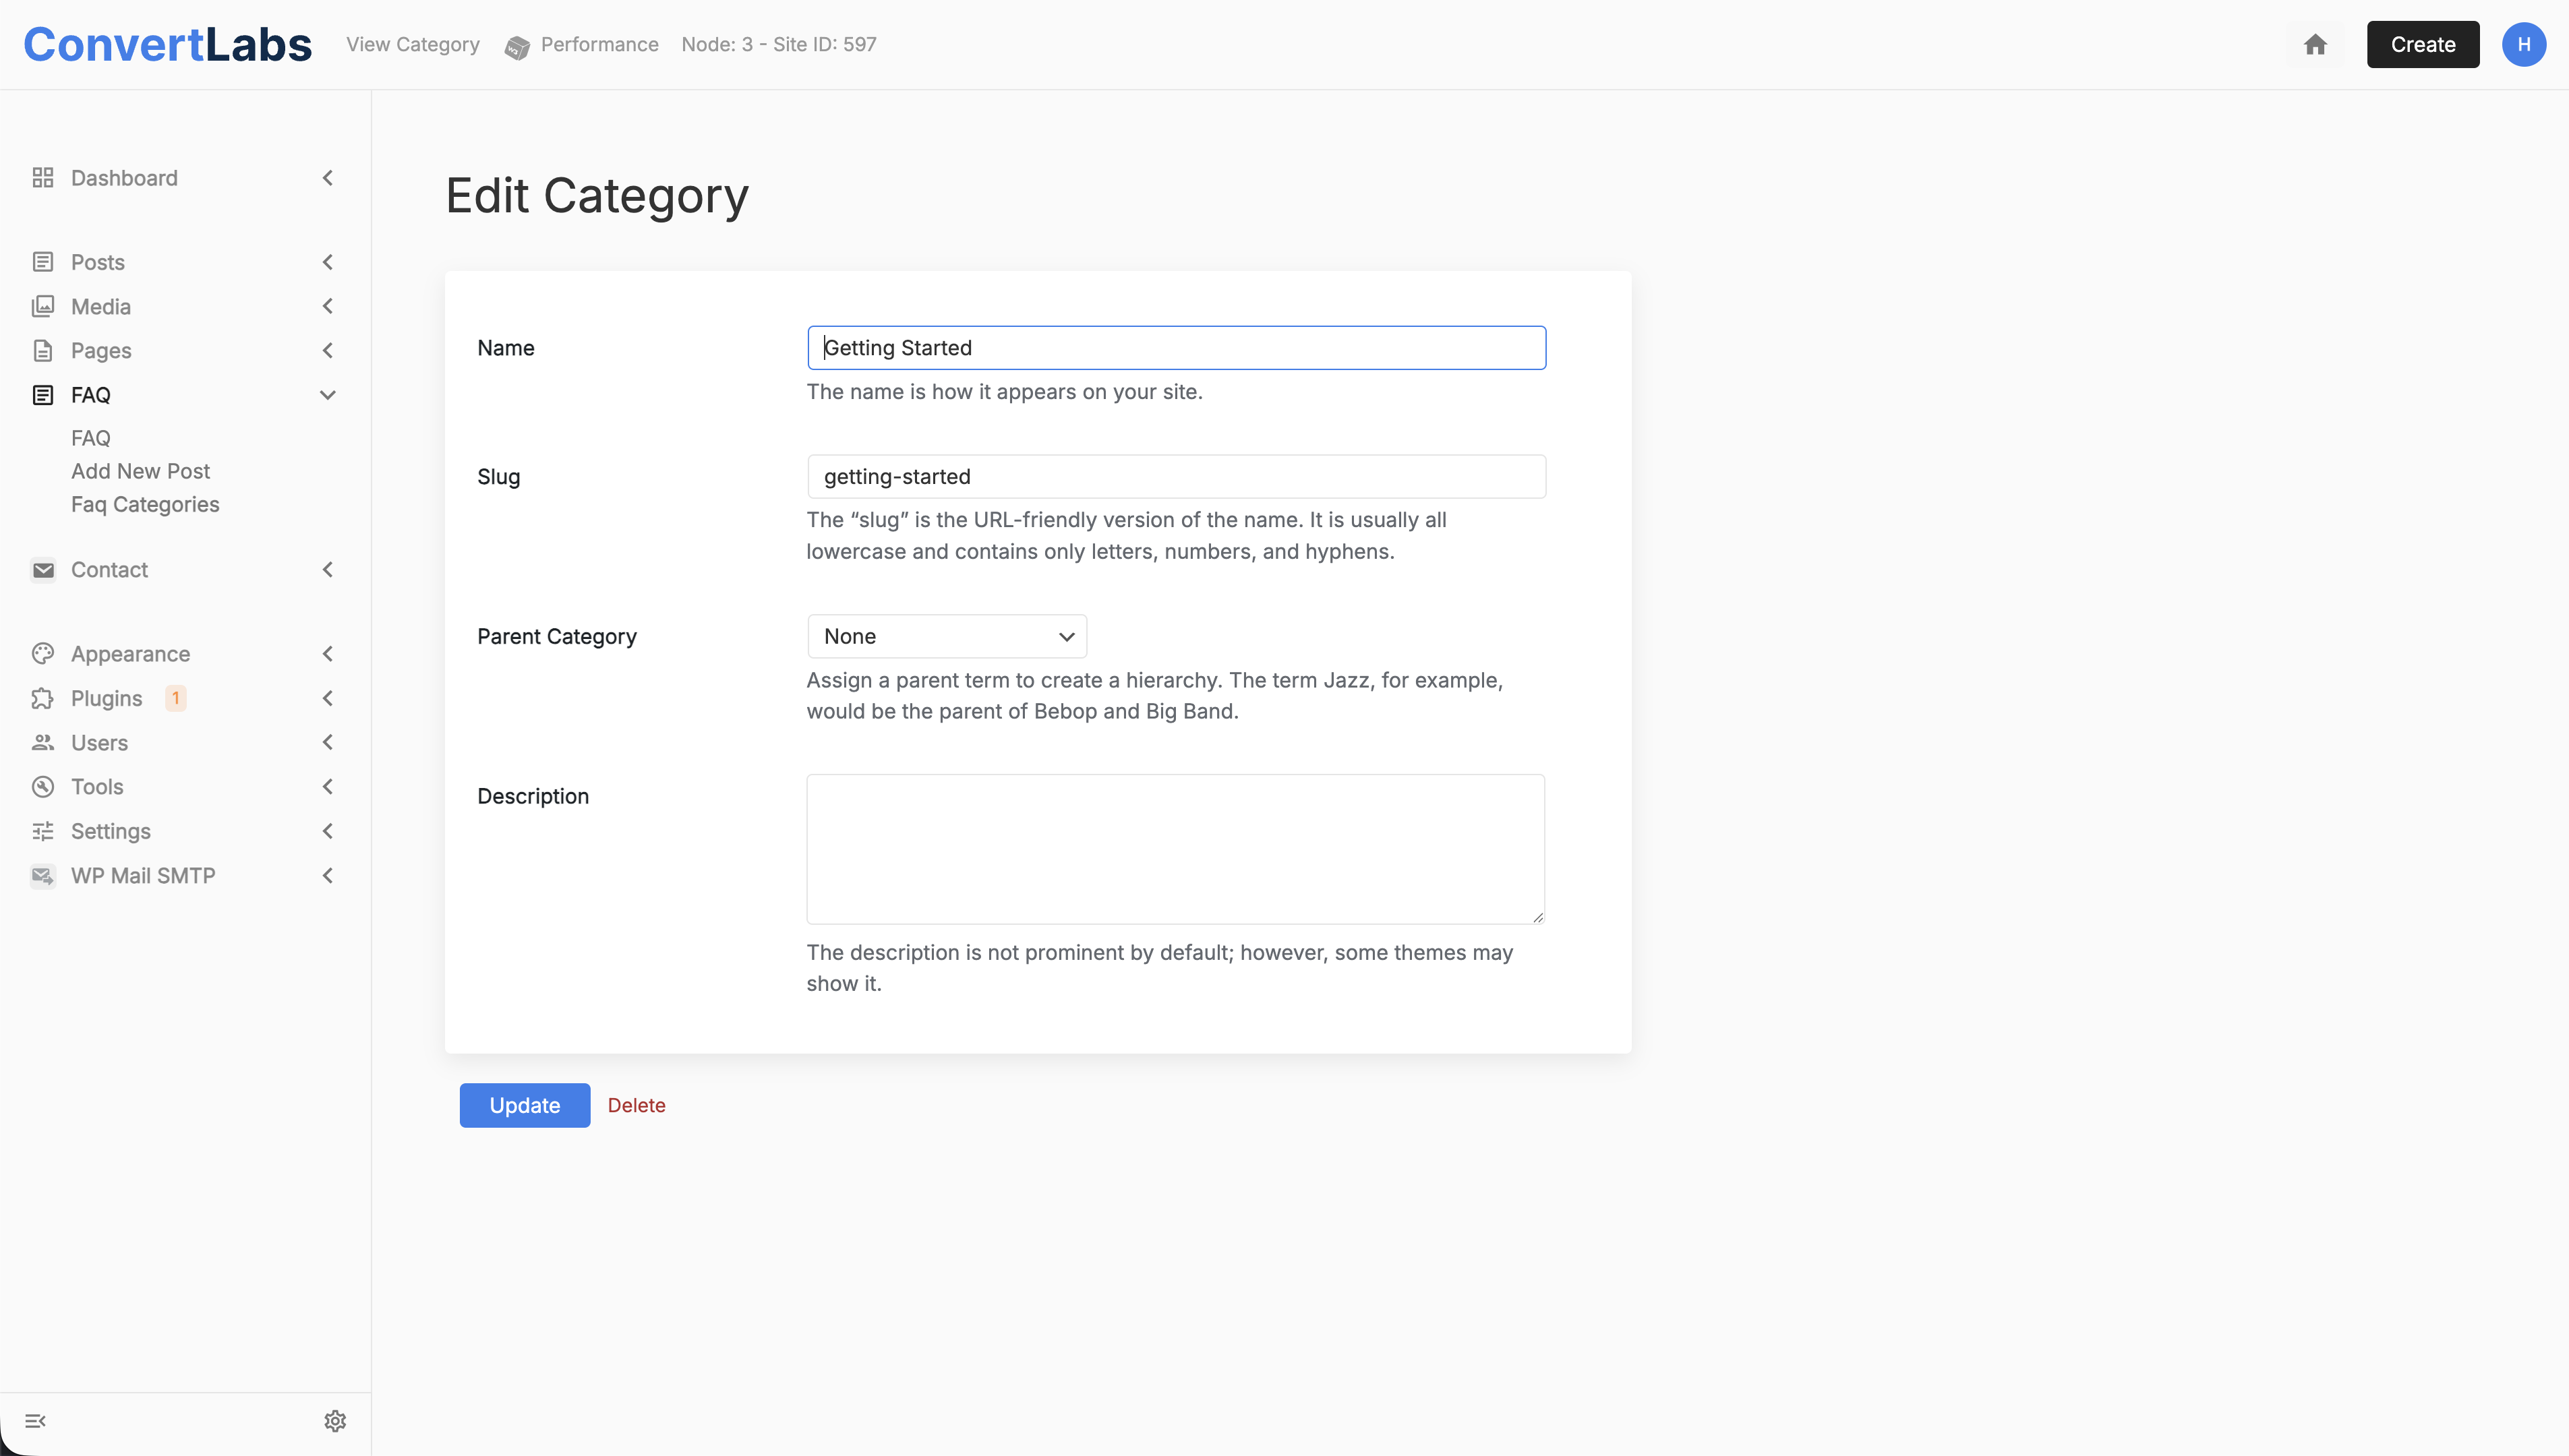The height and width of the screenshot is (1456, 2569).
Task: Open Faq Categories submenu item
Action: click(145, 504)
